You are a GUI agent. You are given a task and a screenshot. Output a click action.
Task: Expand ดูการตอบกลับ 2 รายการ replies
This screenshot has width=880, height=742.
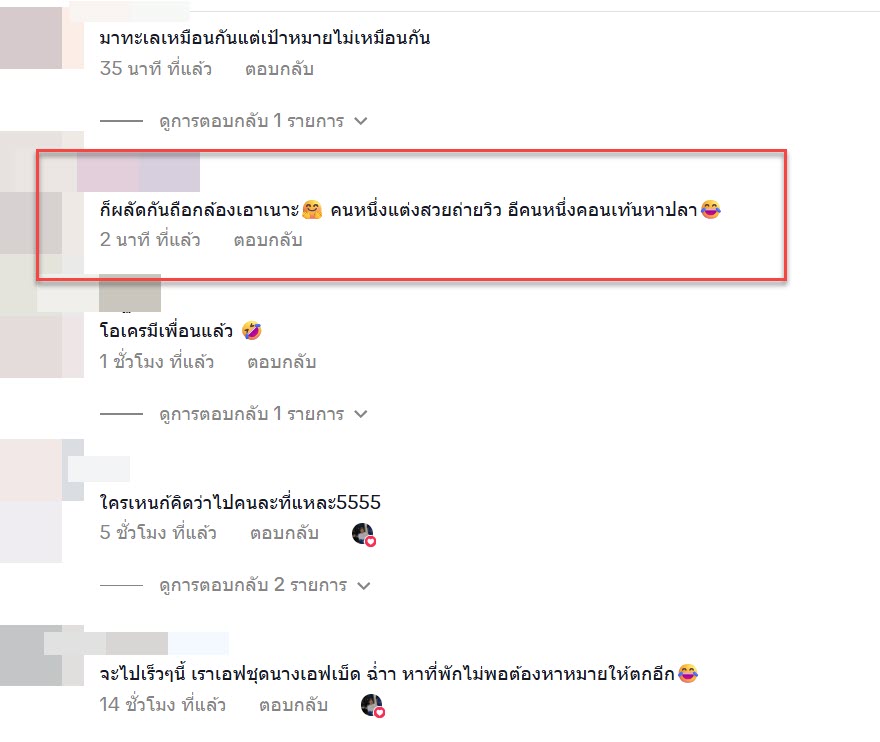(x=265, y=585)
